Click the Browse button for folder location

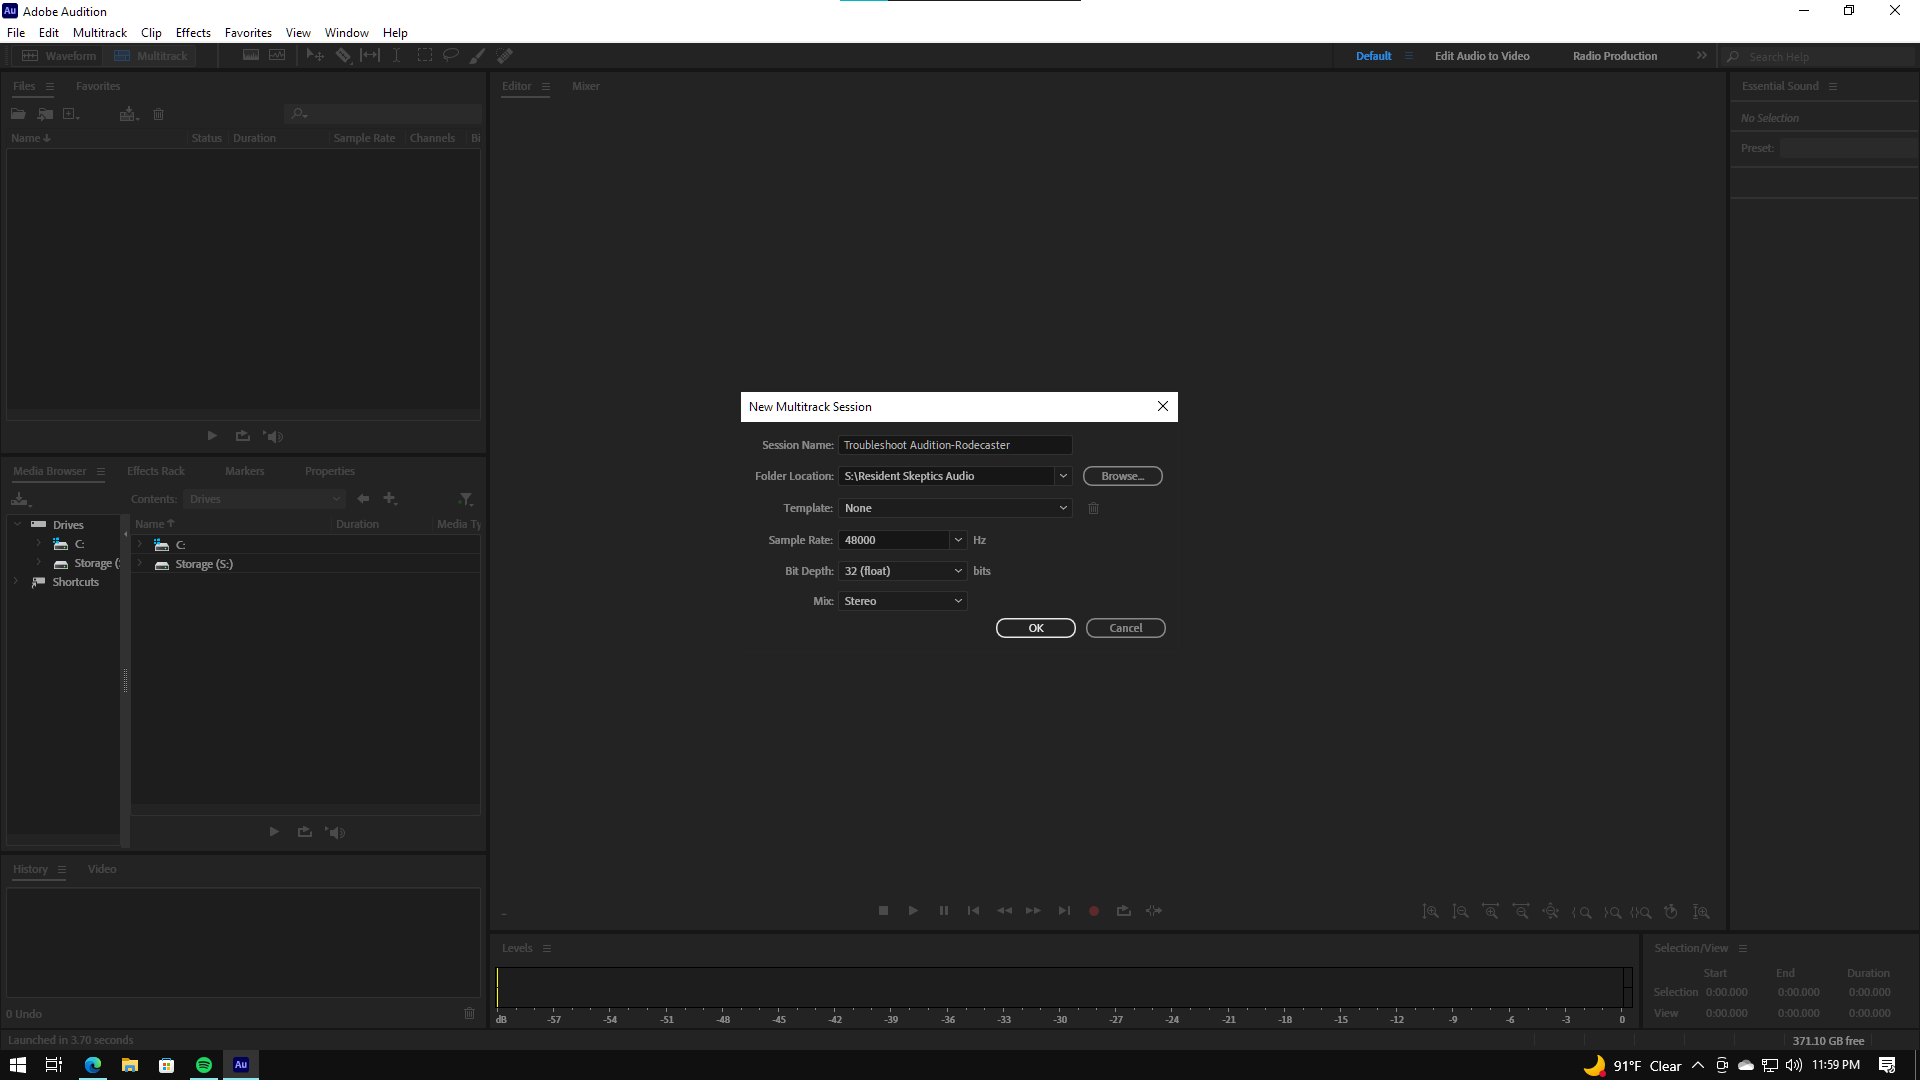[x=1122, y=475]
